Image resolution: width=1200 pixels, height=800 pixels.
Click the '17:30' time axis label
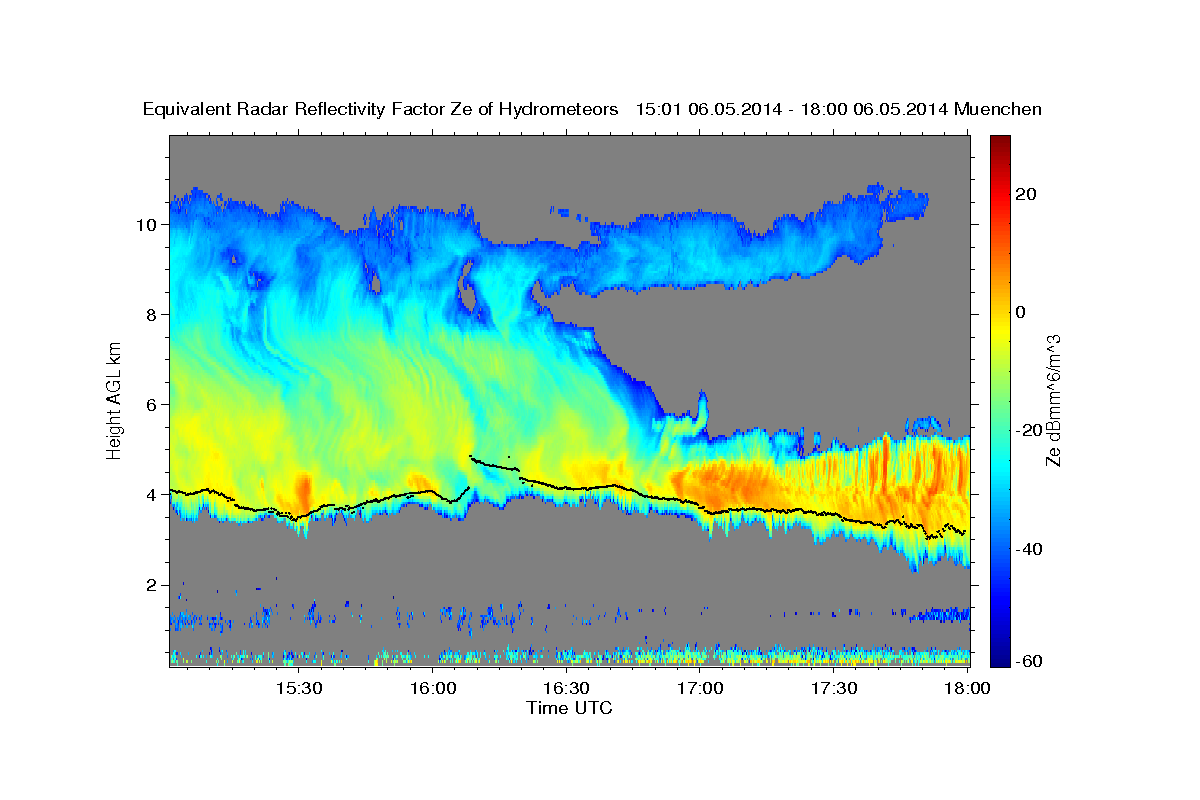pos(835,689)
